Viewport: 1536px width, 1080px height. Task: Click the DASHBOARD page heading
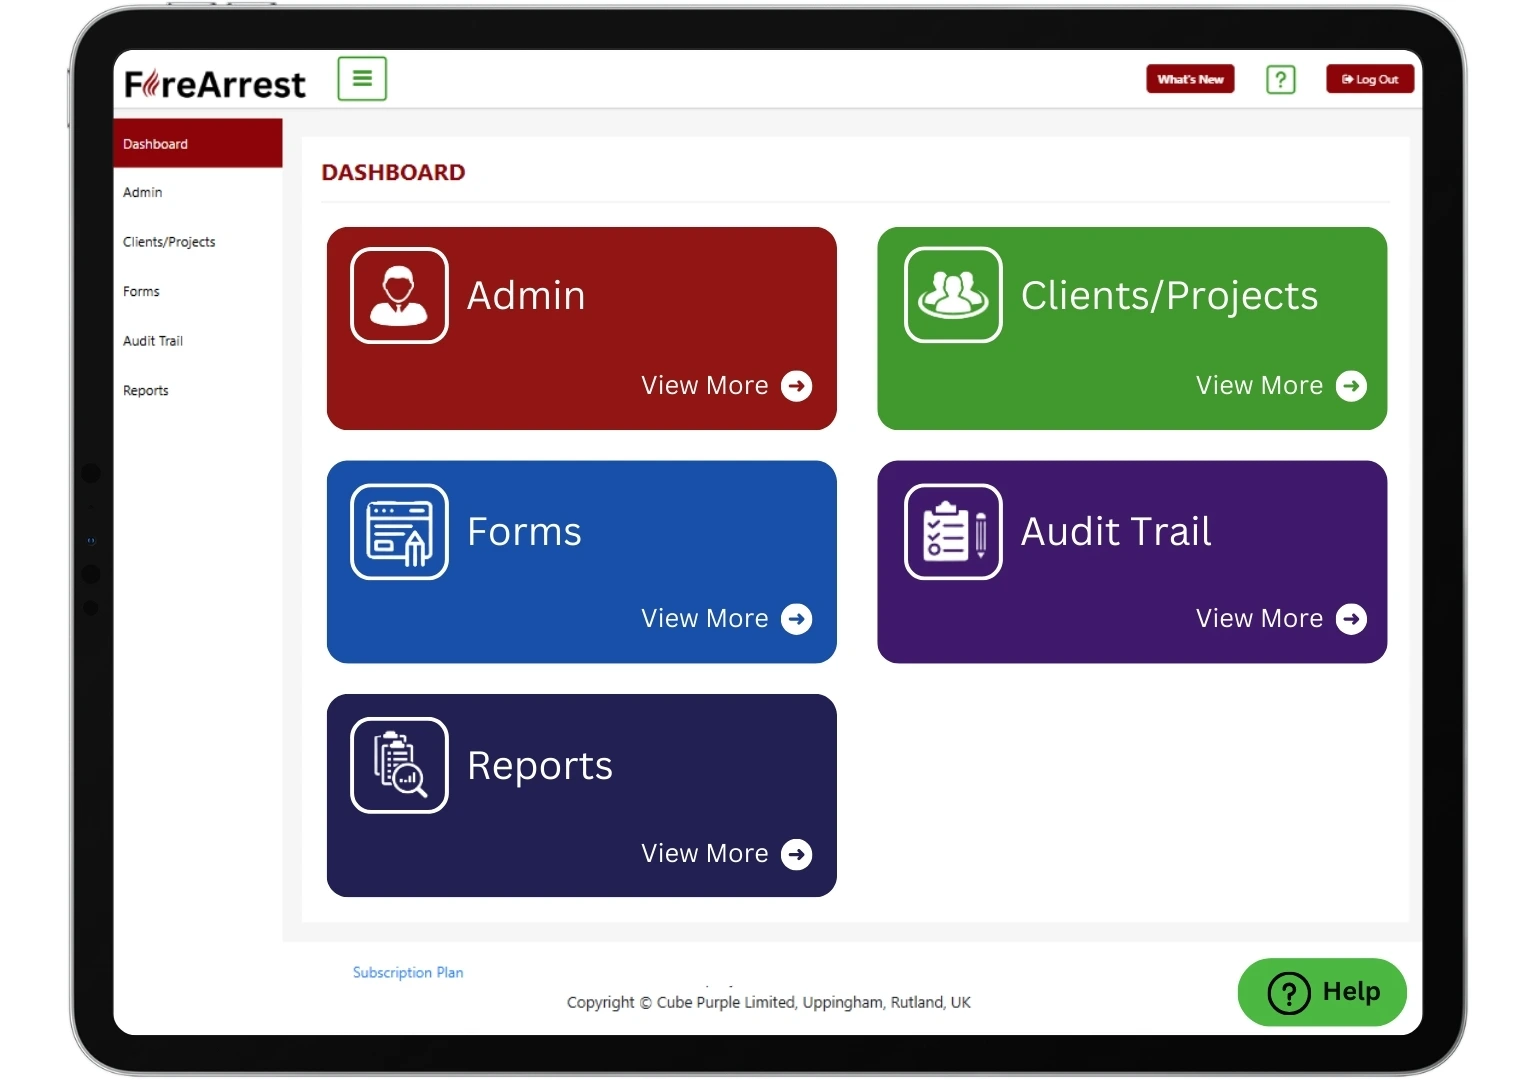(x=393, y=172)
